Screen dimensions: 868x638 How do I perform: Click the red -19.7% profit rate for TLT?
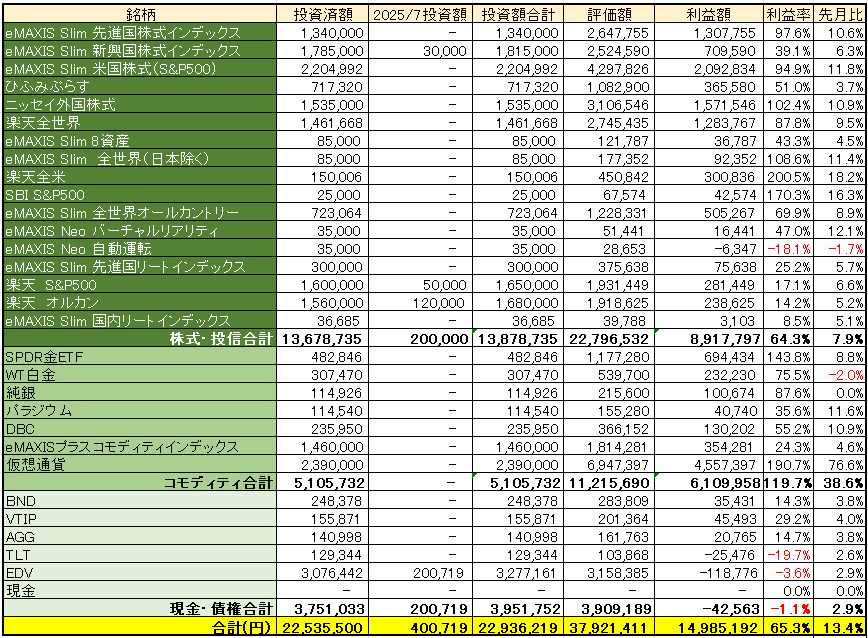coord(788,555)
